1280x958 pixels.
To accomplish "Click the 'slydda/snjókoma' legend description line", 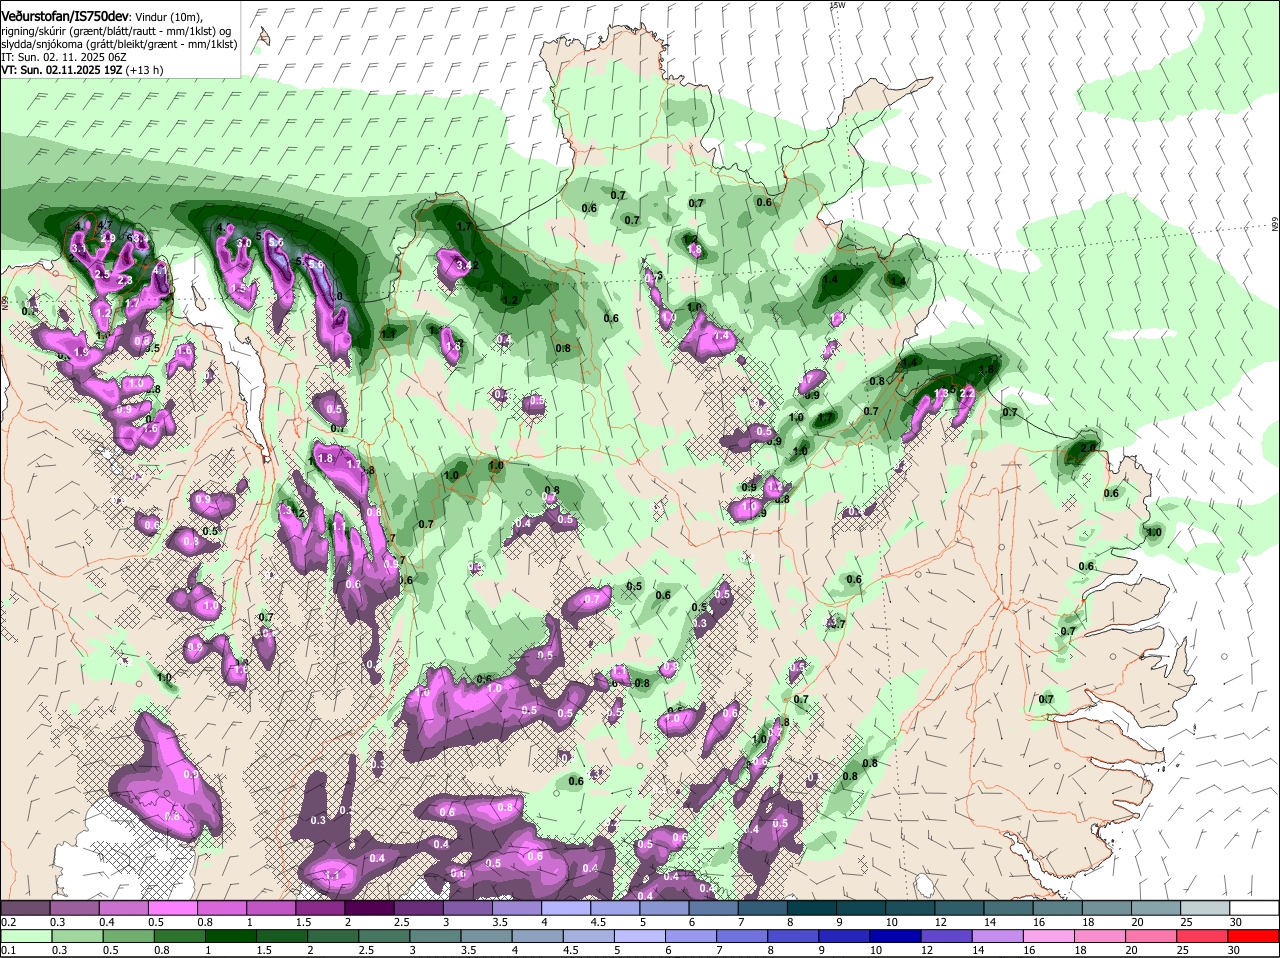I will point(119,44).
